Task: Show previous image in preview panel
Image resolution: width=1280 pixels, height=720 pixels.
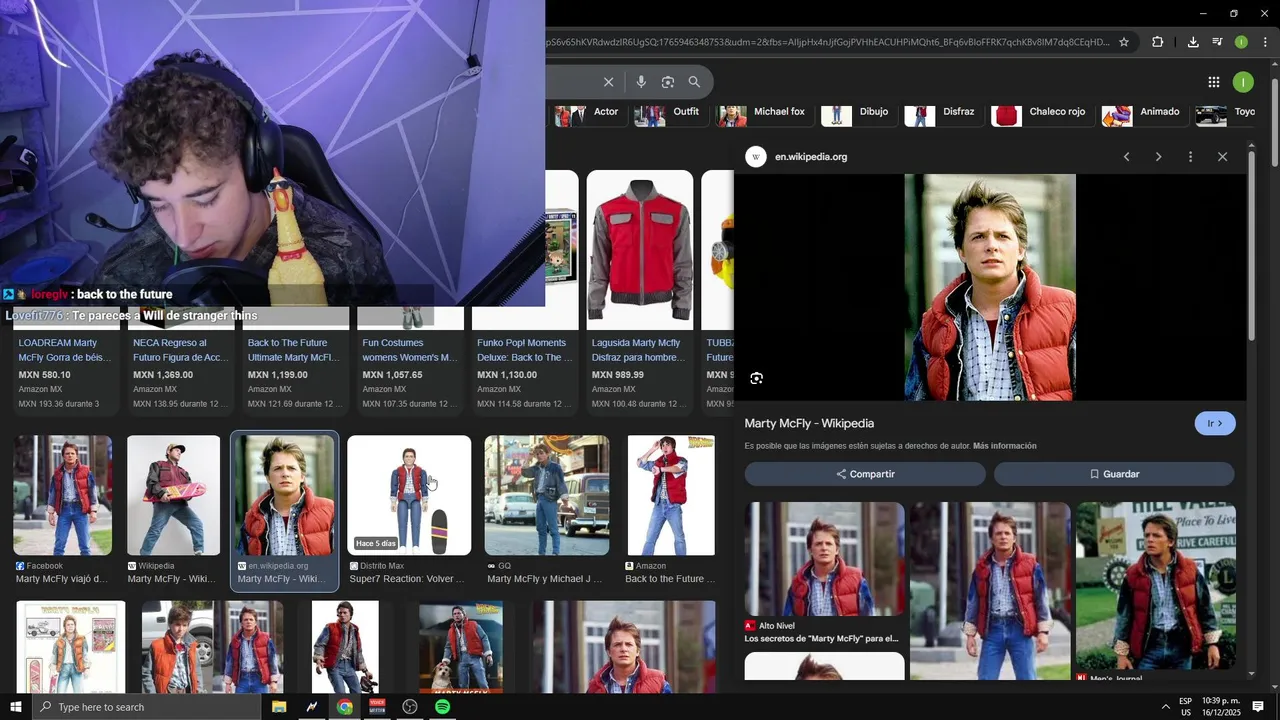Action: coord(1126,157)
